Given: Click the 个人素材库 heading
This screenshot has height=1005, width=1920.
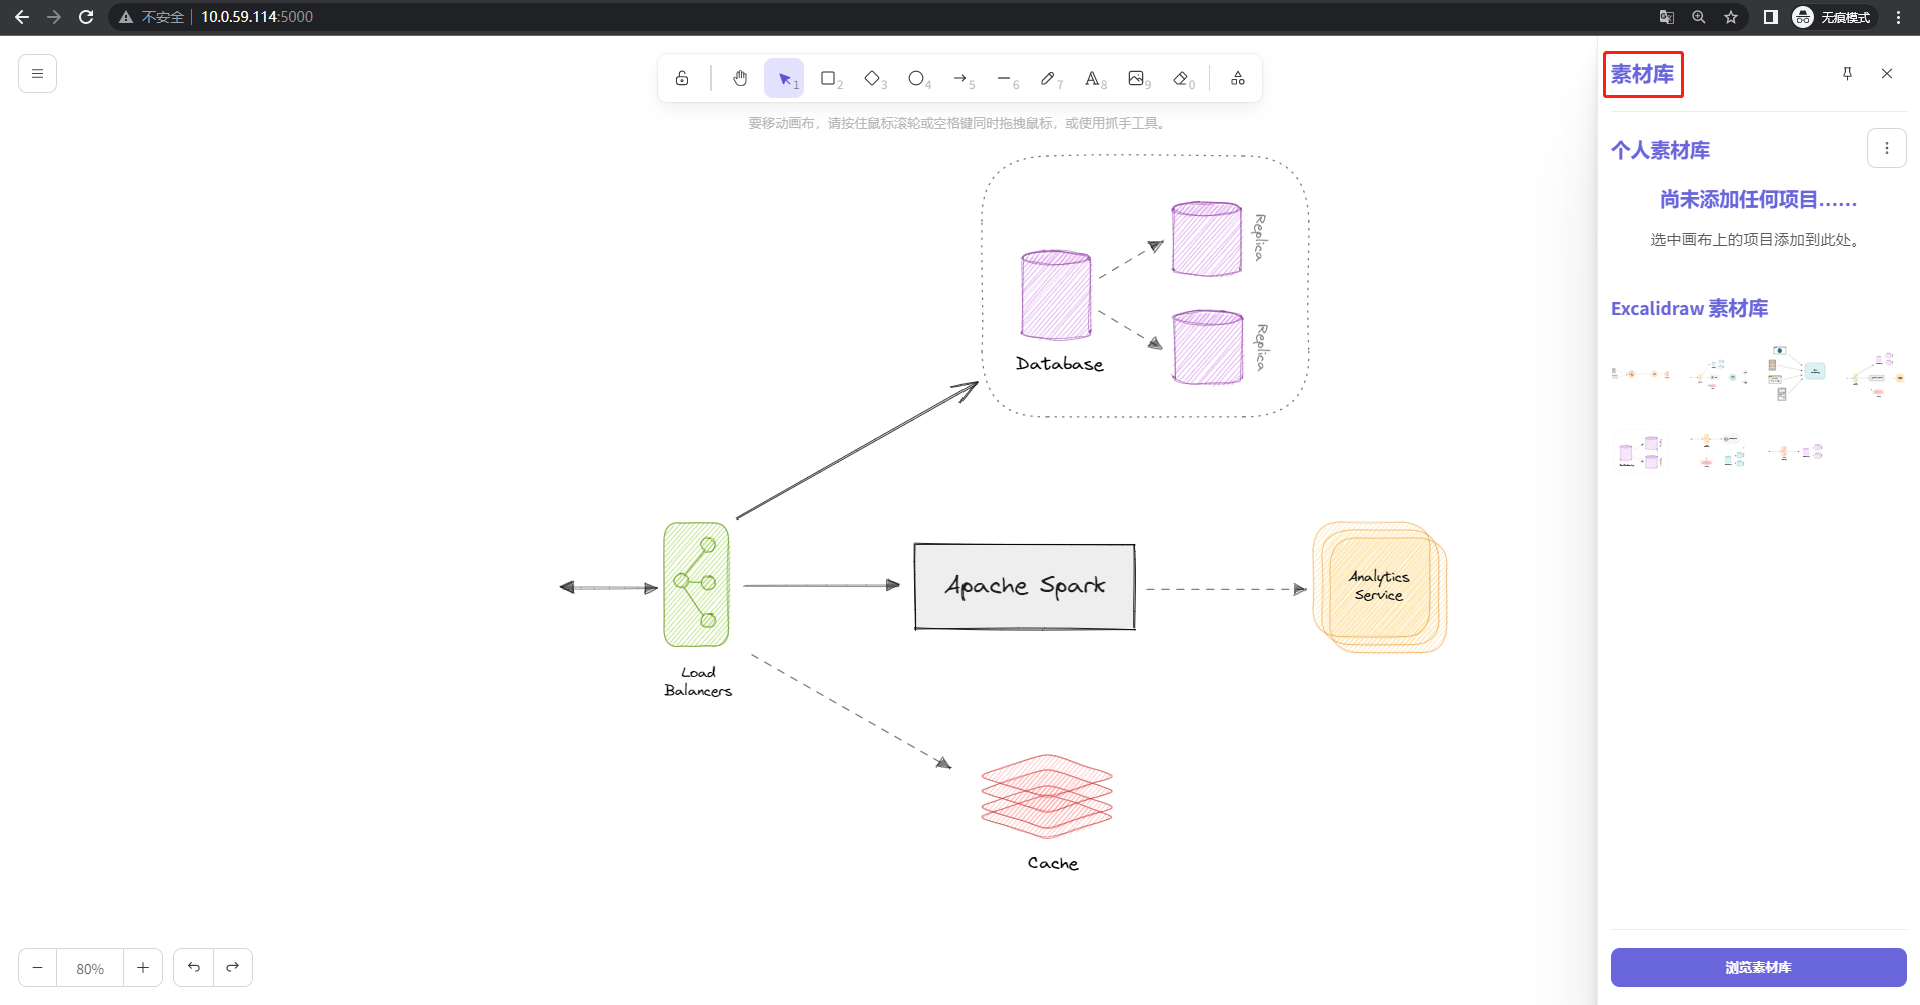Looking at the screenshot, I should (x=1660, y=150).
